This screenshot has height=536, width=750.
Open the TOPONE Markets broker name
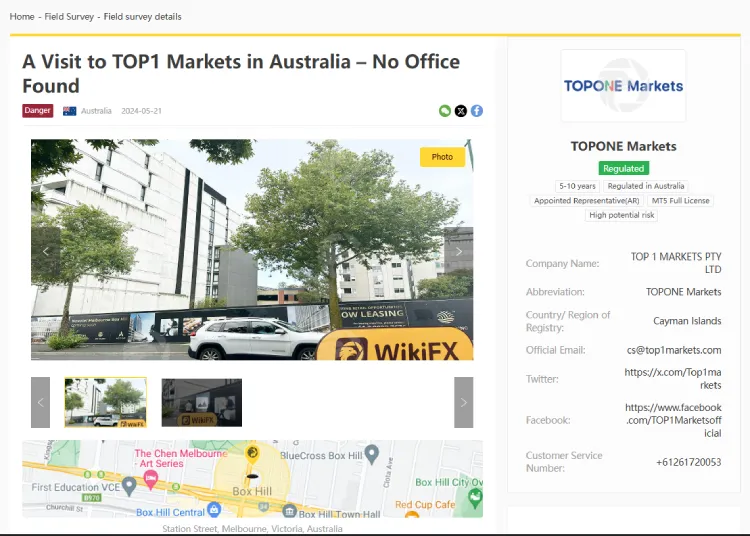point(623,146)
